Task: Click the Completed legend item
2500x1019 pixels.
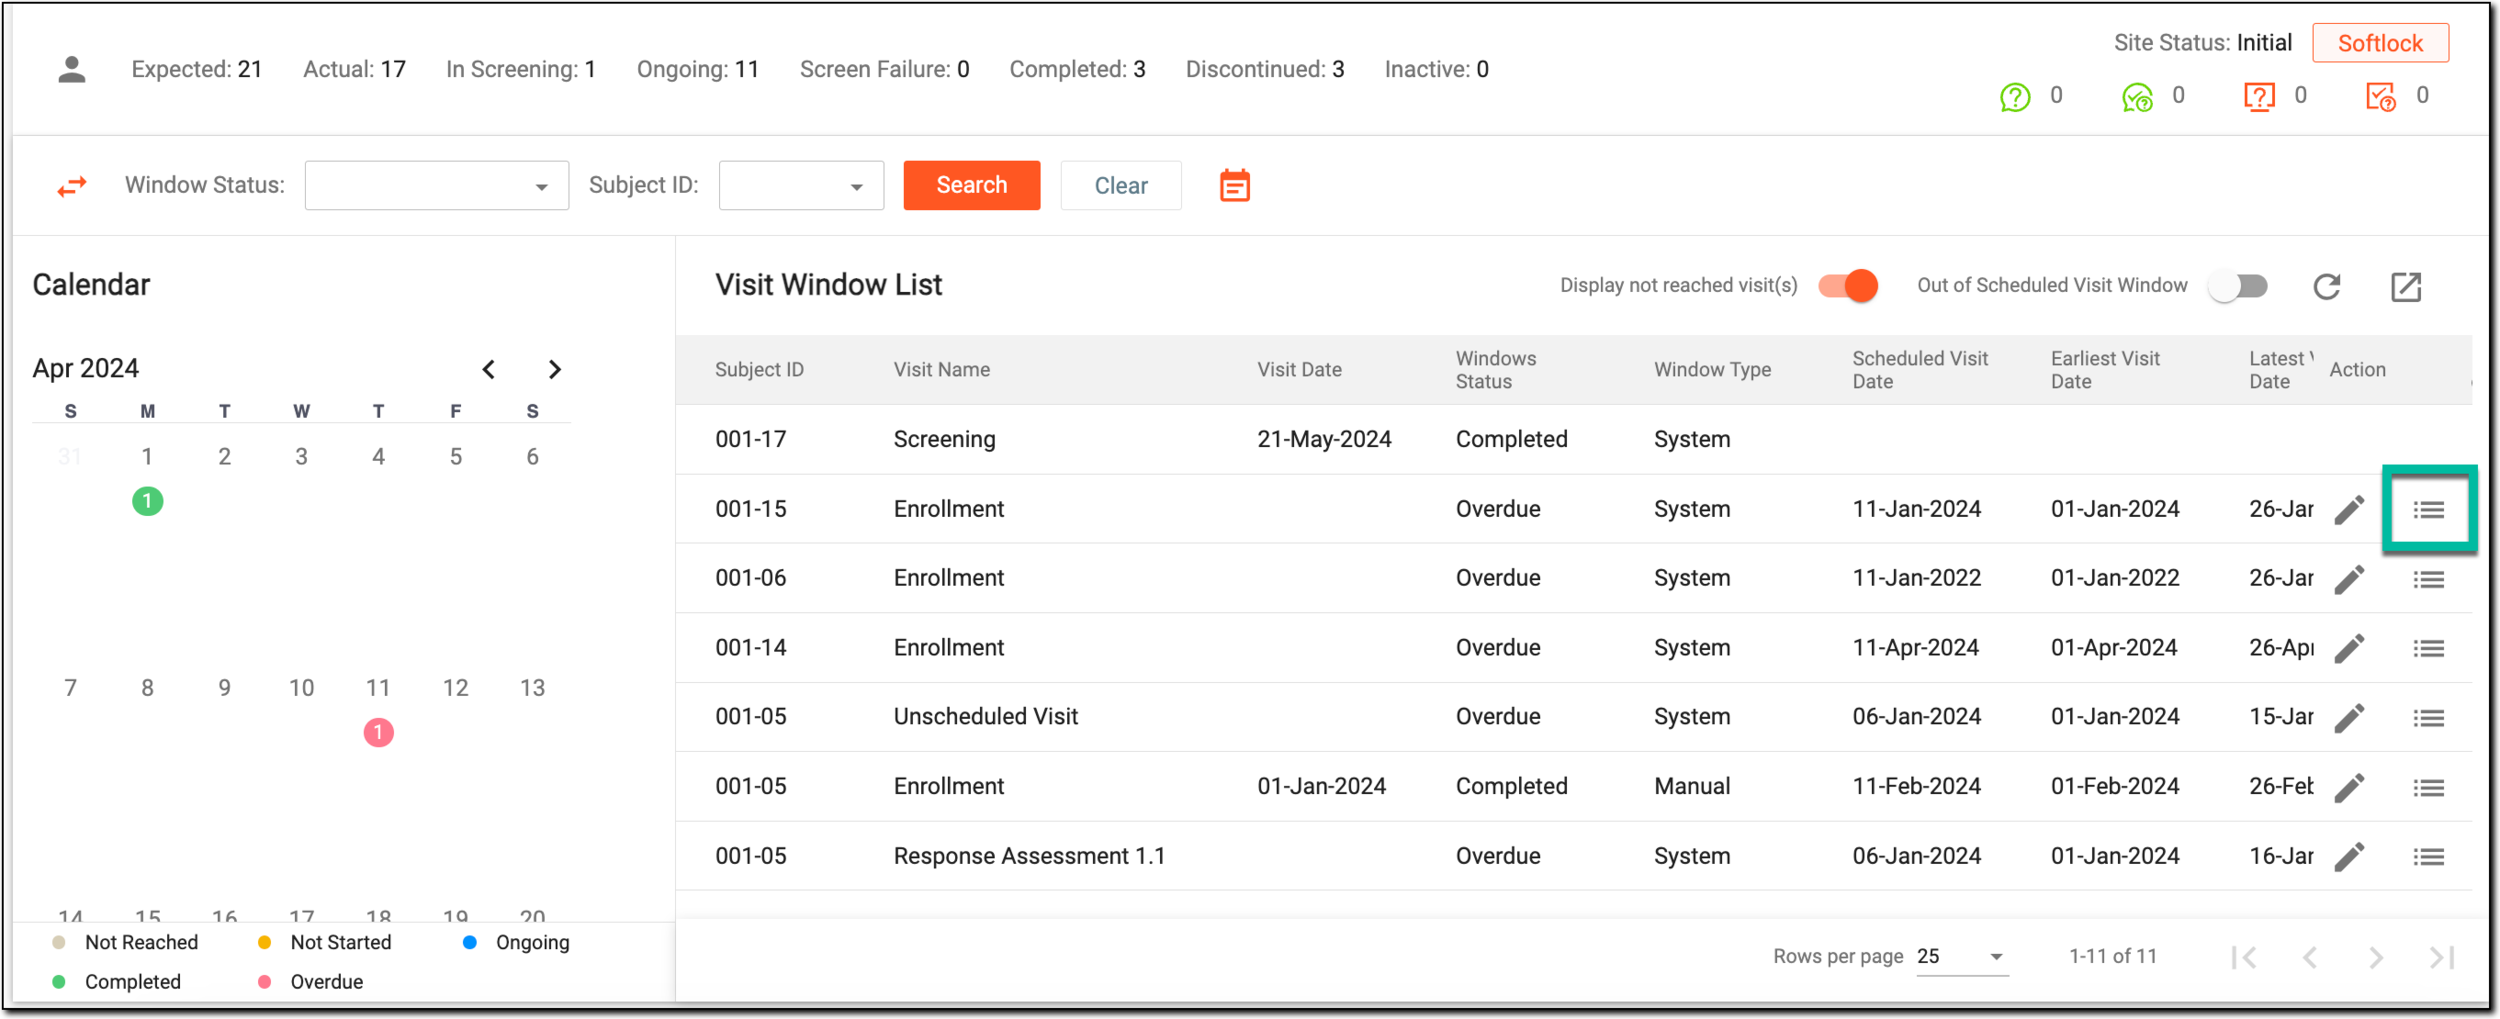Action: pos(116,982)
